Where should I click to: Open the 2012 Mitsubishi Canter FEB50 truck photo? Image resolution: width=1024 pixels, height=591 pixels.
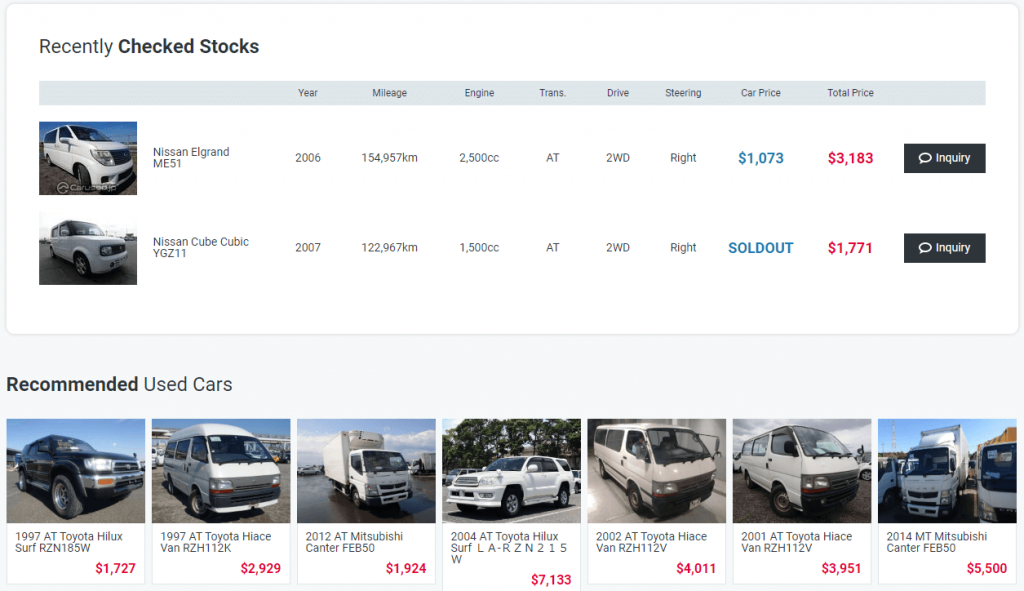click(366, 470)
